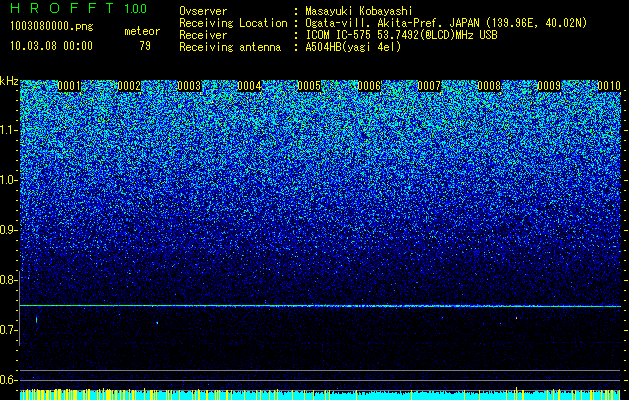Viewport: 629px width, 400px height.
Task: Click the antenna value A504HB(yagi 4el)
Action: pos(353,47)
